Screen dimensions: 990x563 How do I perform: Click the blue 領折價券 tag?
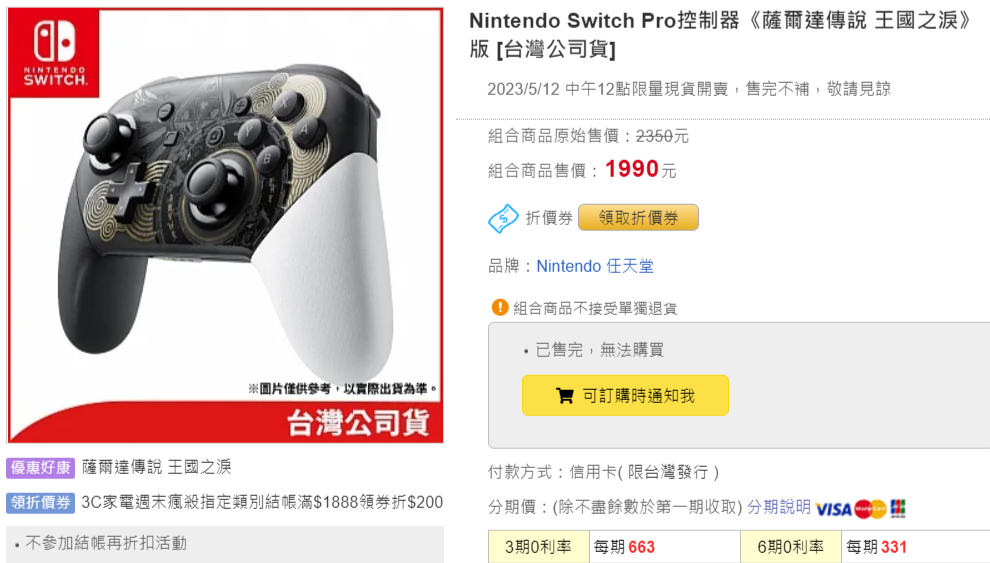click(x=40, y=503)
